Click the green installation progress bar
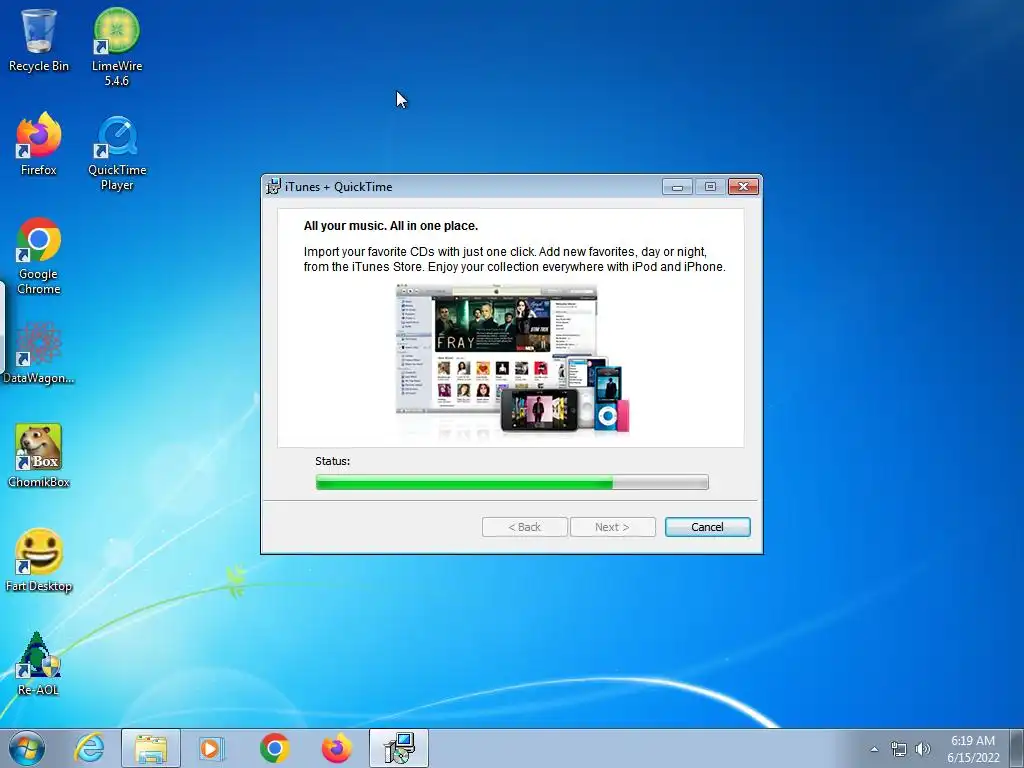Screen dimensions: 1024x768 (512, 483)
